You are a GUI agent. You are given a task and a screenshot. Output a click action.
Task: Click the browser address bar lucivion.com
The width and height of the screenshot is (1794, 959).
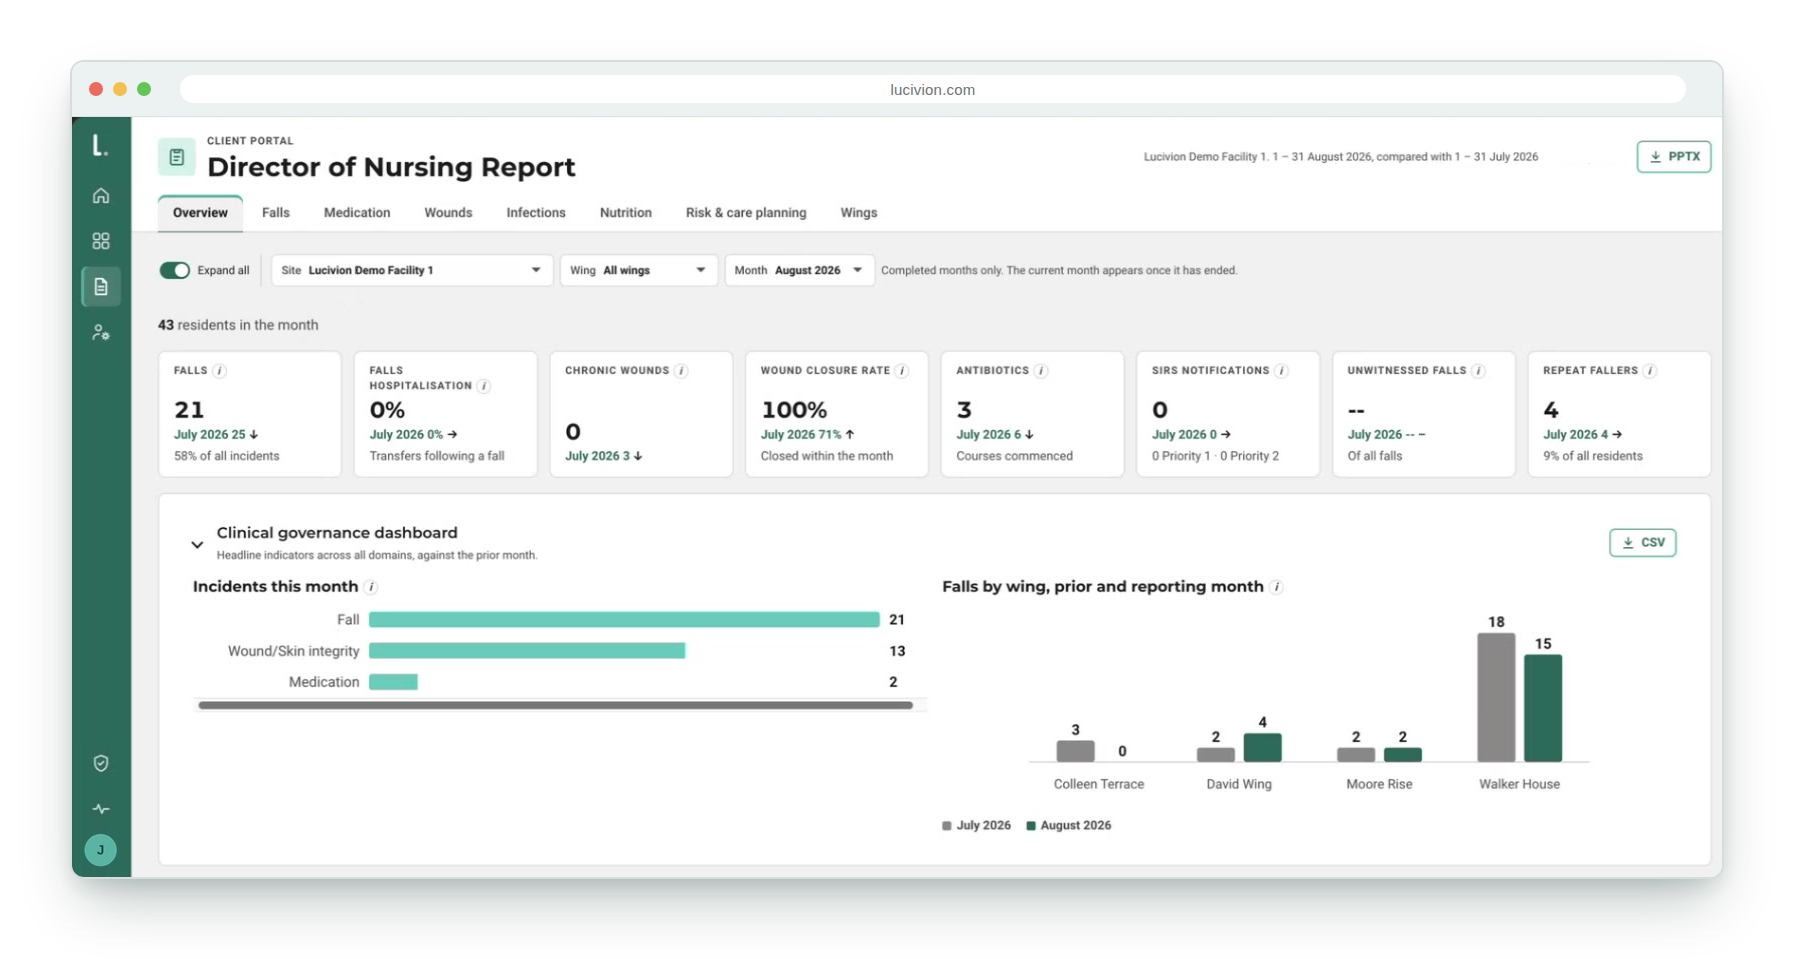click(x=932, y=90)
